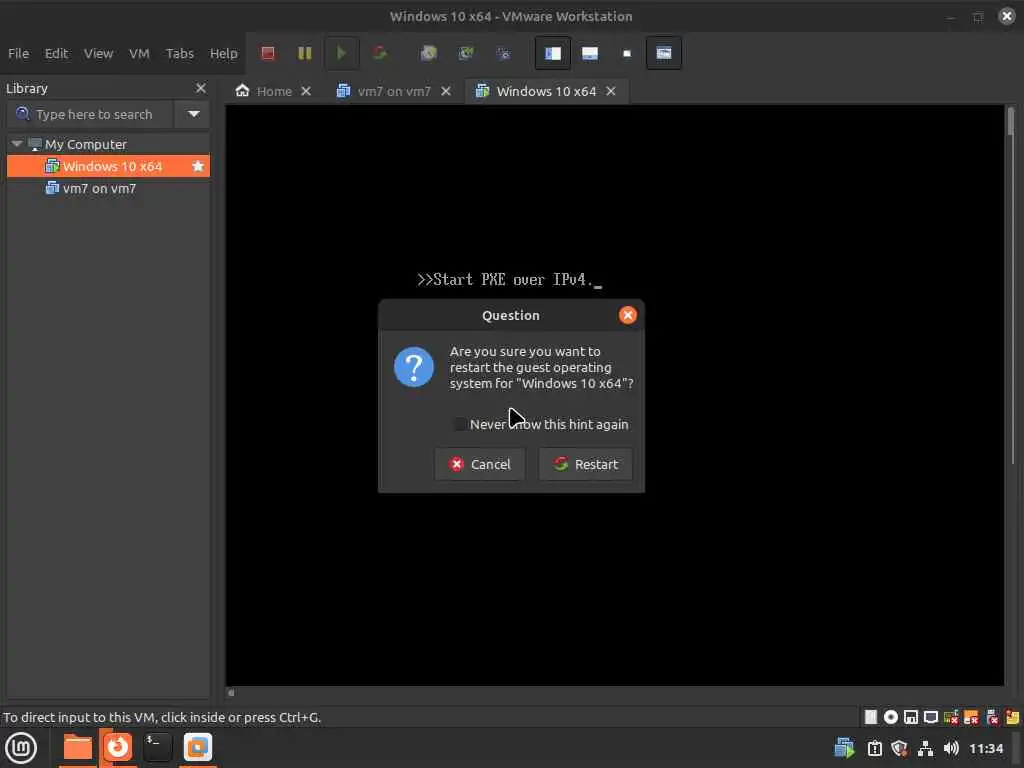Click the magnifier icon in Library search

[22, 114]
